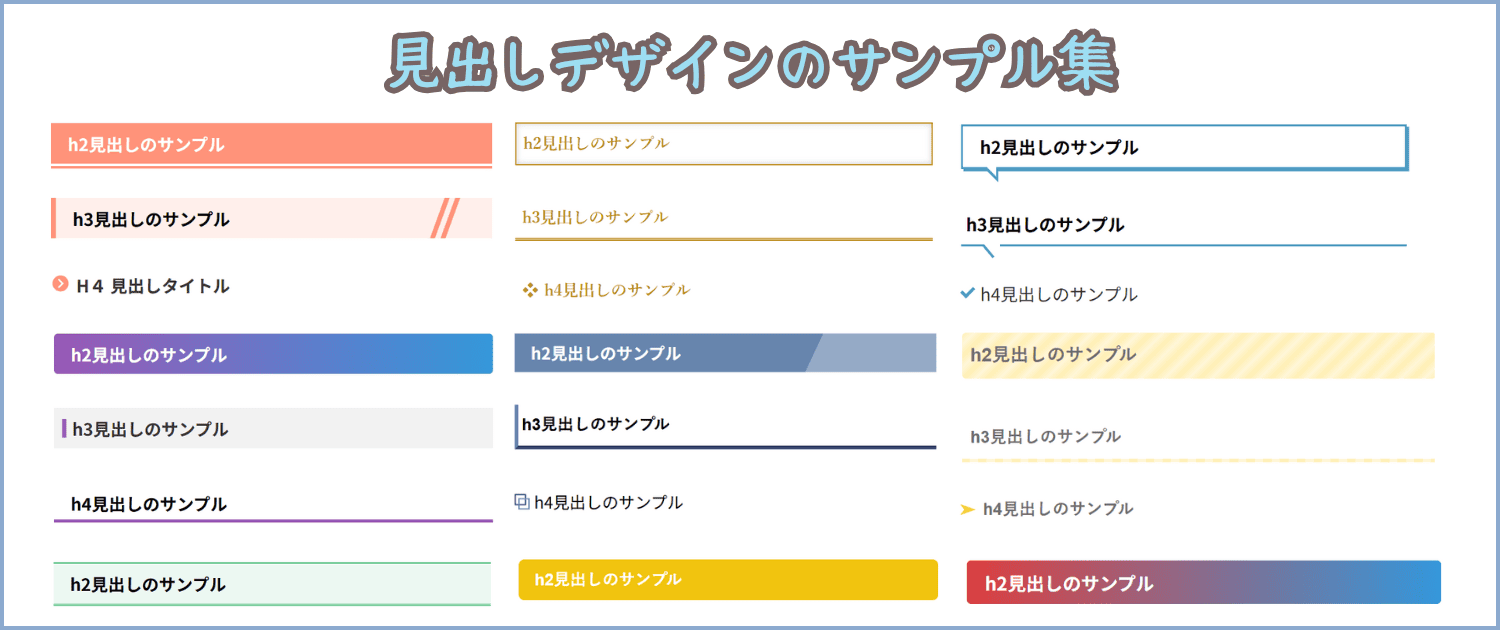Click the gold h3 heading text with double underline
The height and width of the screenshot is (630, 1500).
[595, 217]
